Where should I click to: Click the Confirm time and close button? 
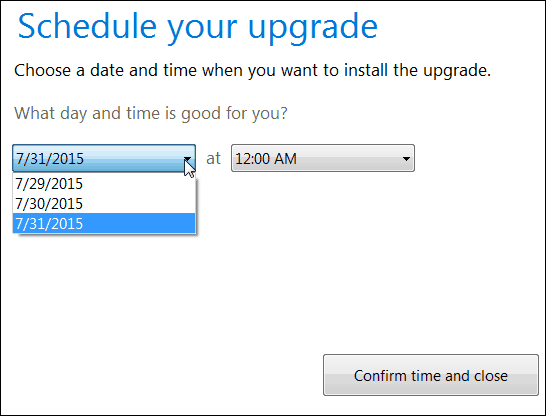431,375
